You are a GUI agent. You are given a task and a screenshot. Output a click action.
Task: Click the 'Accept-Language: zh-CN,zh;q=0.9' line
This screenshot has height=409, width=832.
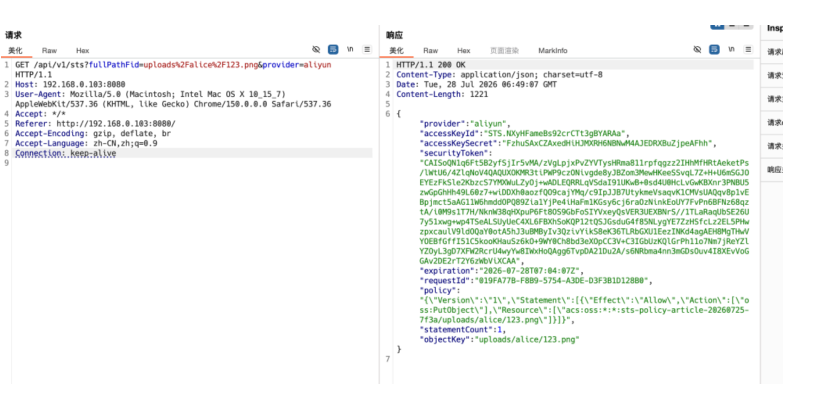point(86,143)
